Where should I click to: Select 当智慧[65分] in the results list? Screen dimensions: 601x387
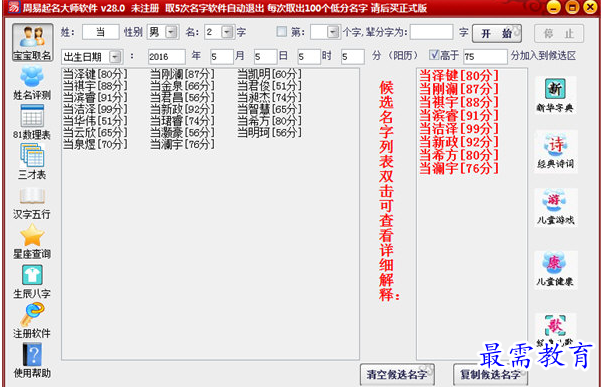tap(269, 109)
